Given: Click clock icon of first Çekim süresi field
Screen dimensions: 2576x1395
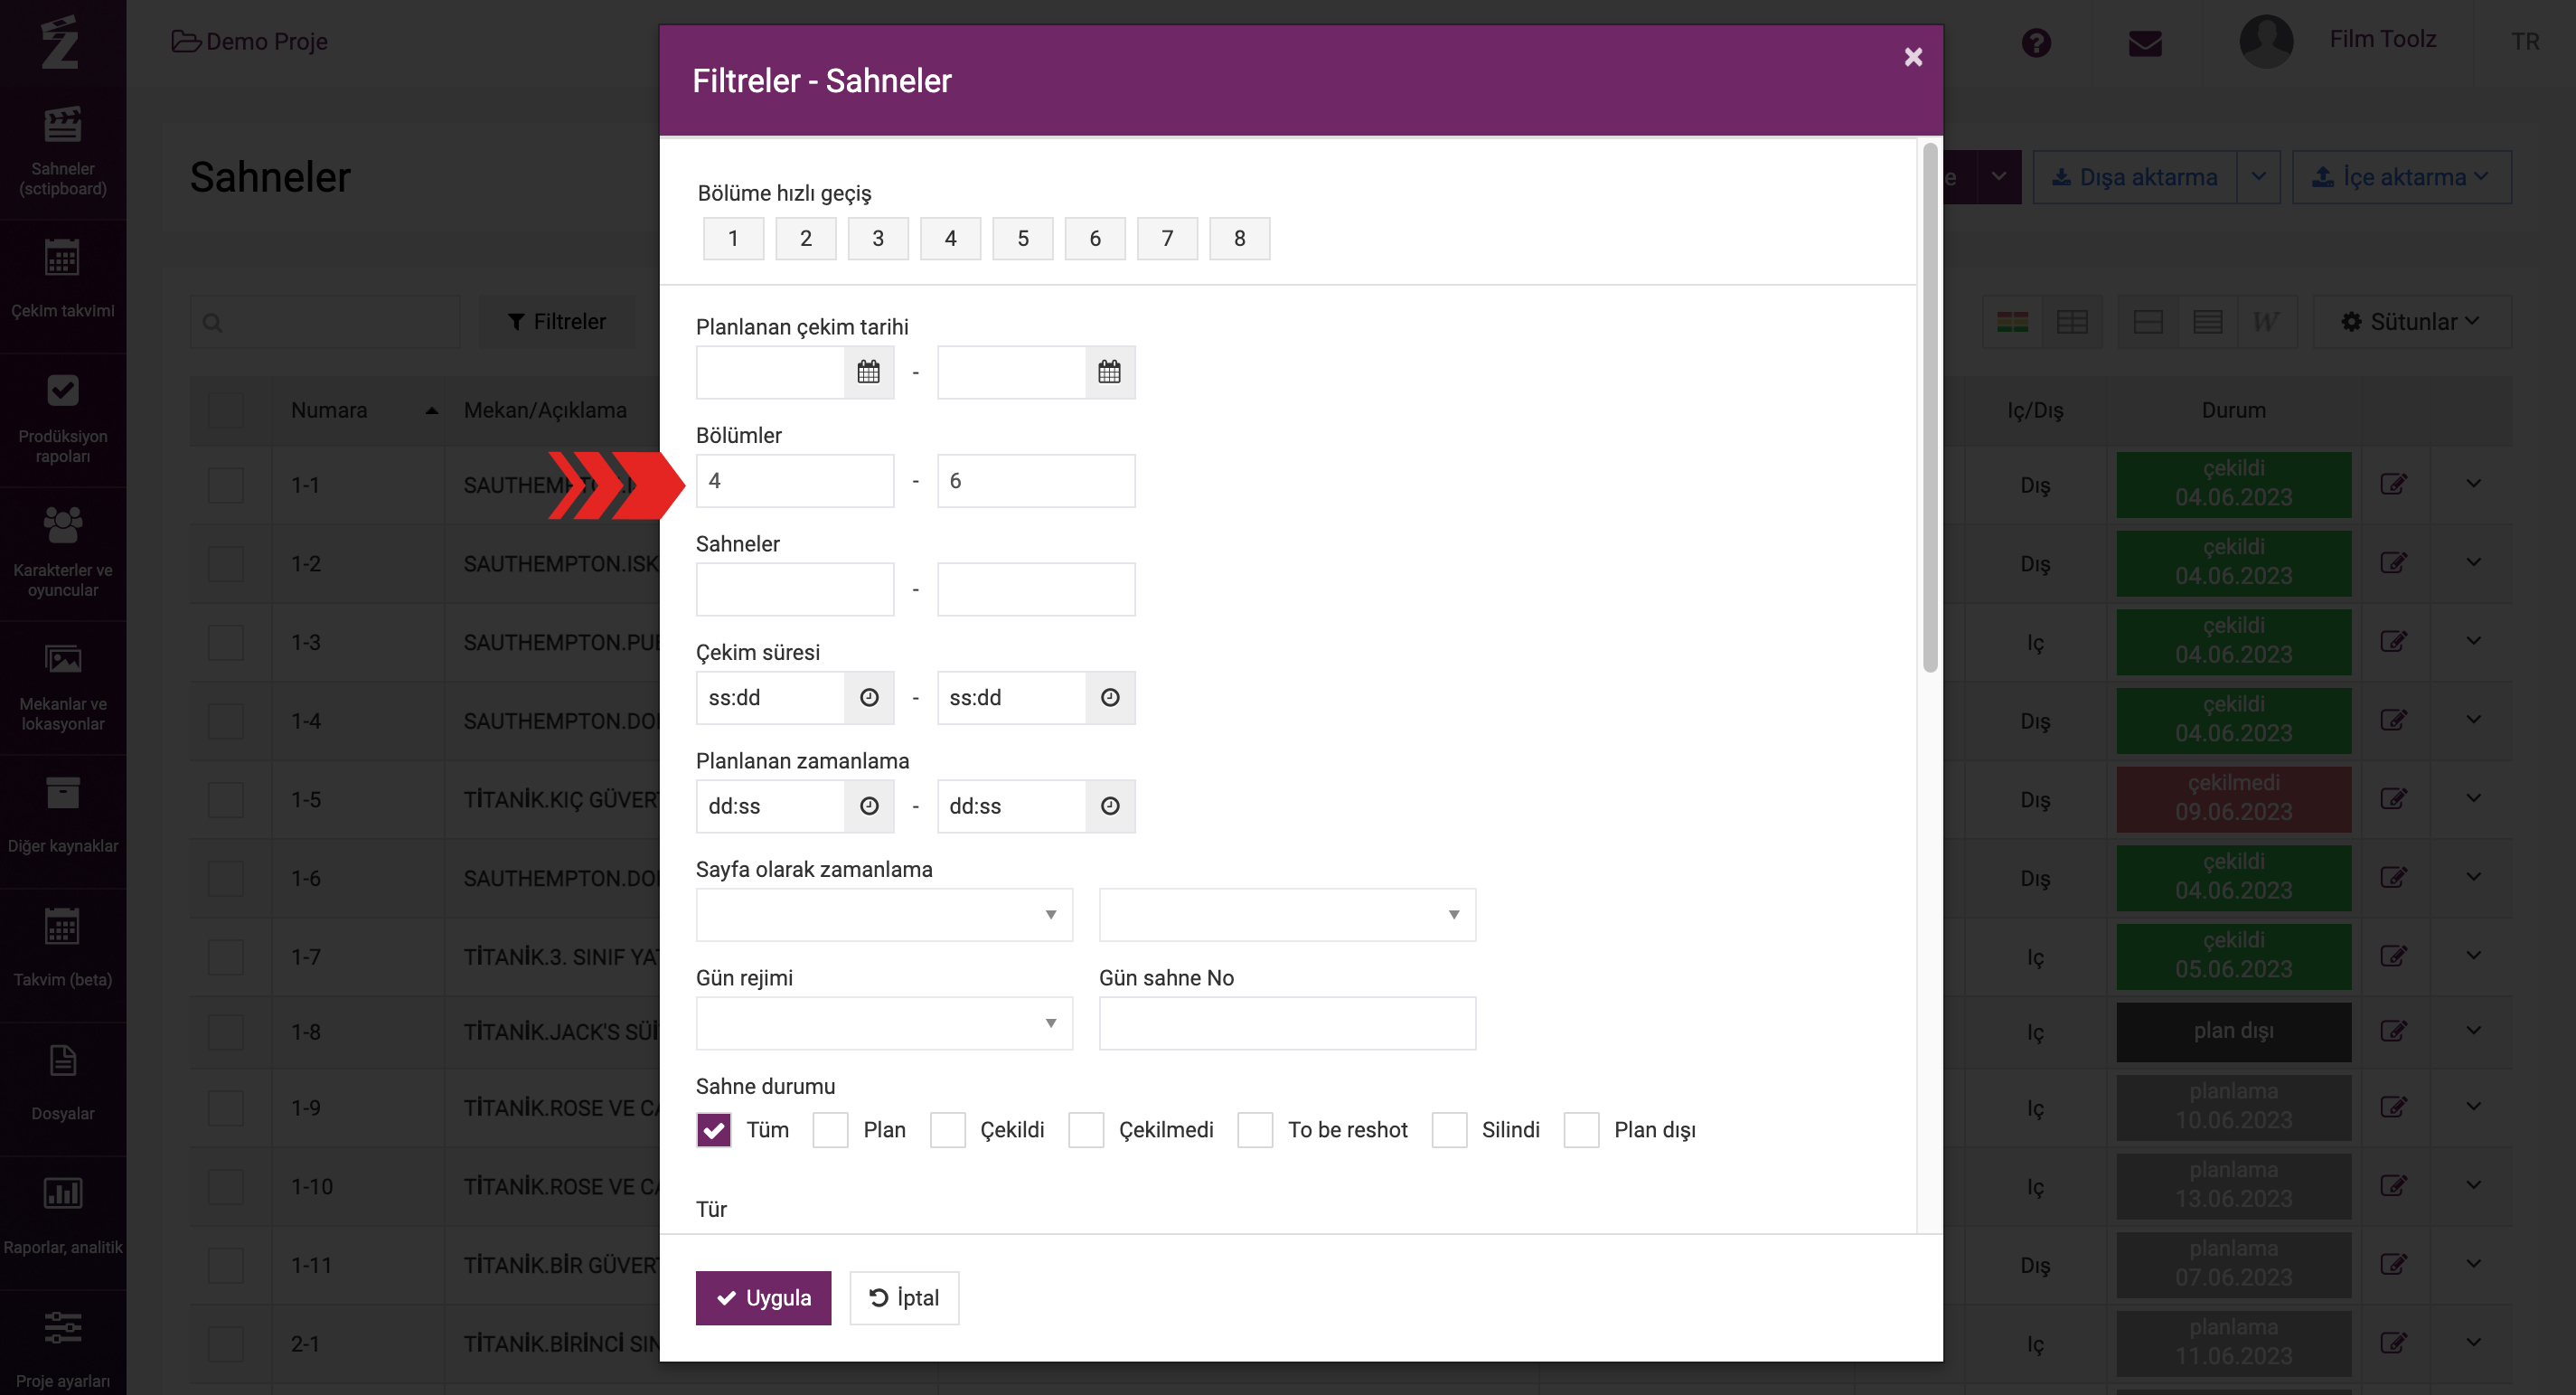Looking at the screenshot, I should coord(868,697).
